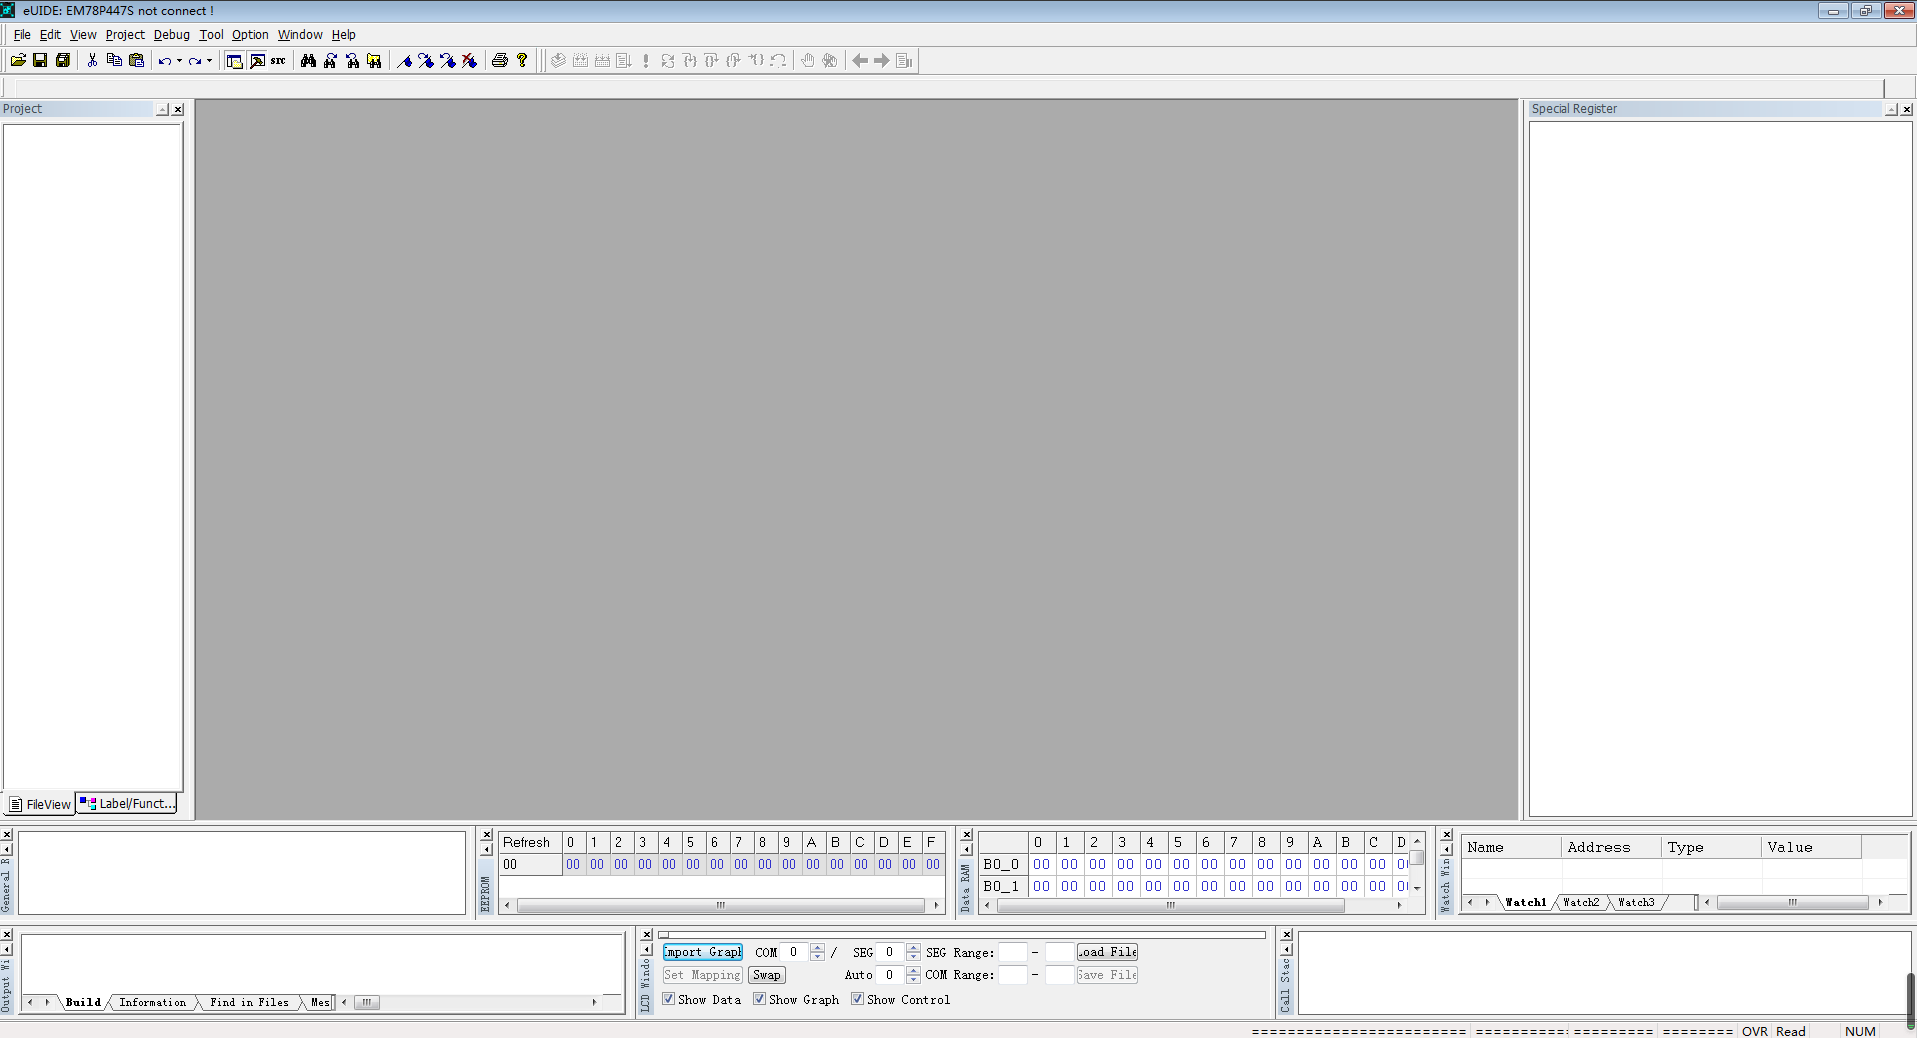The width and height of the screenshot is (1917, 1038).
Task: Click the B0_0 row label in Data RAM
Action: (x=1003, y=865)
